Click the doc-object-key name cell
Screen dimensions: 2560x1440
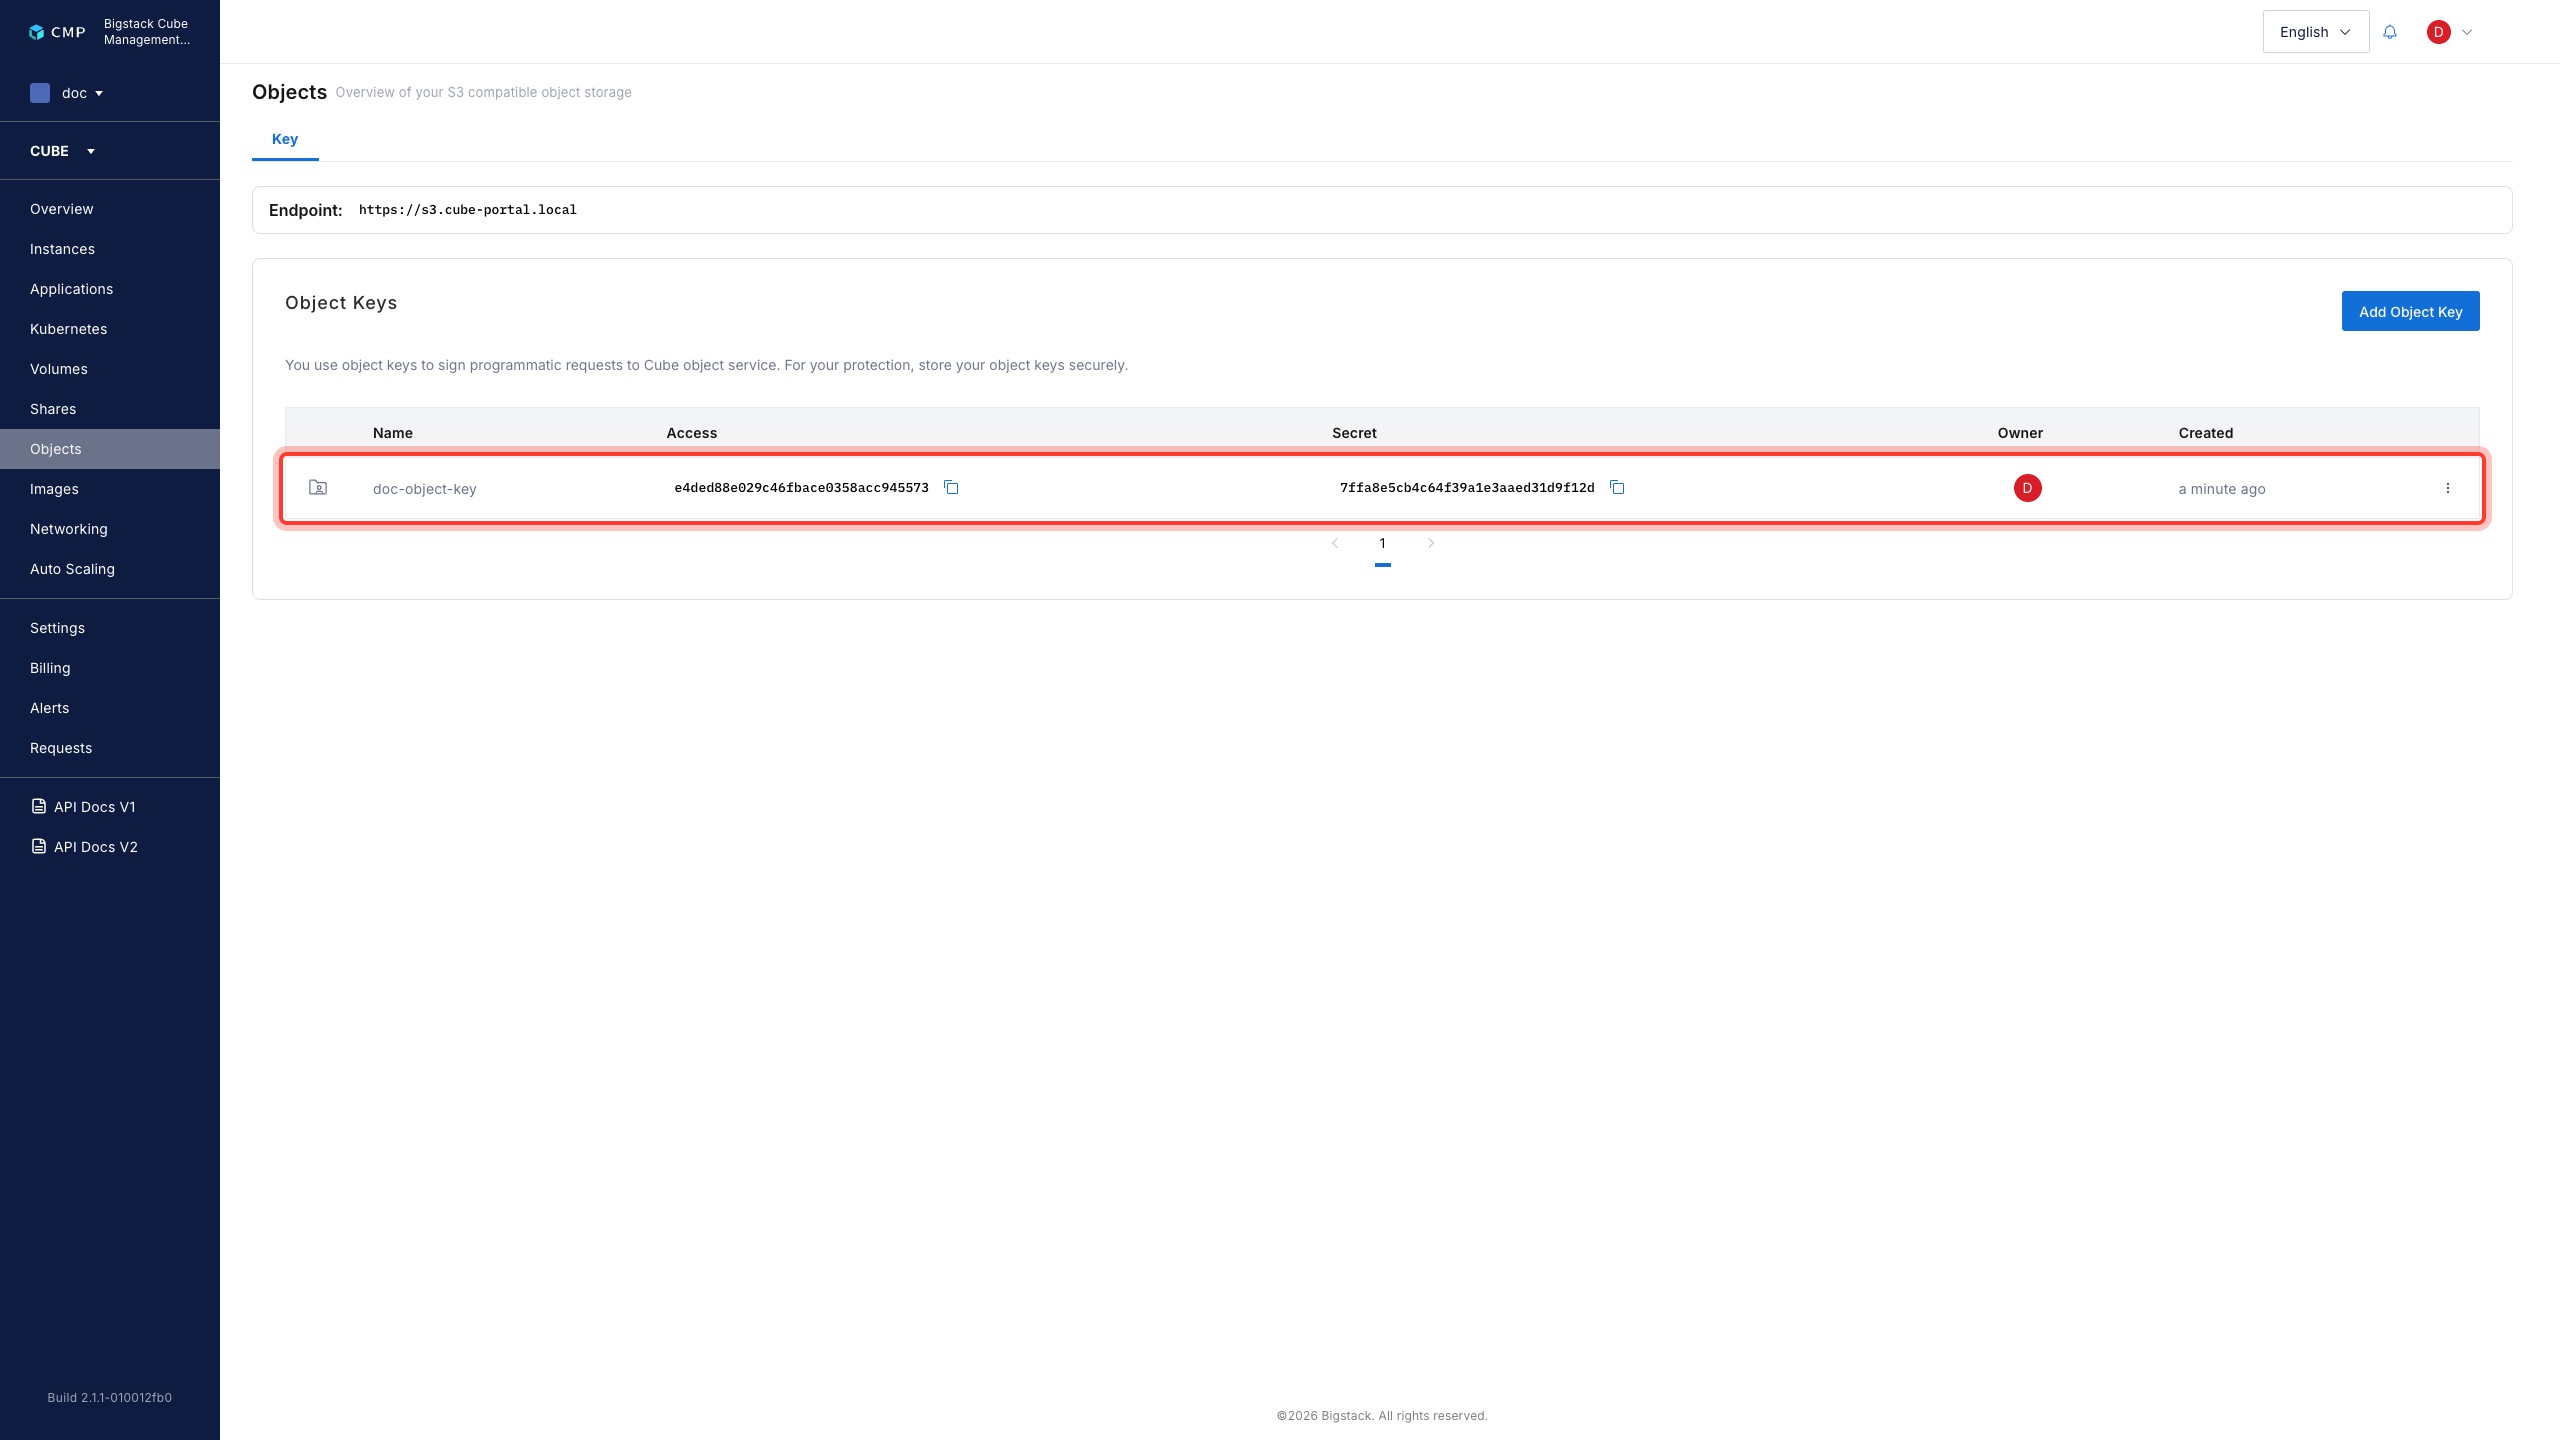coord(424,489)
